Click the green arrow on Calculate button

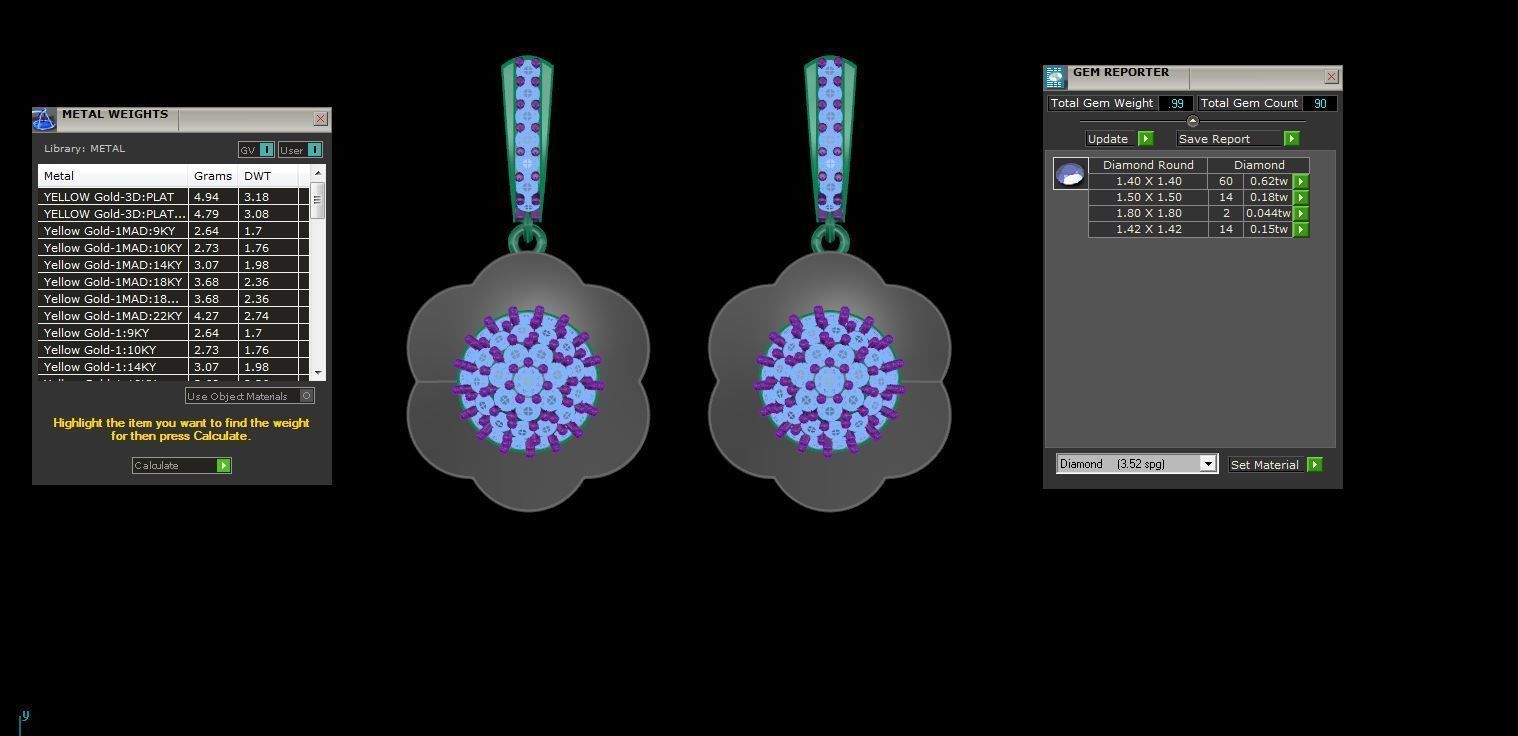tap(224, 466)
